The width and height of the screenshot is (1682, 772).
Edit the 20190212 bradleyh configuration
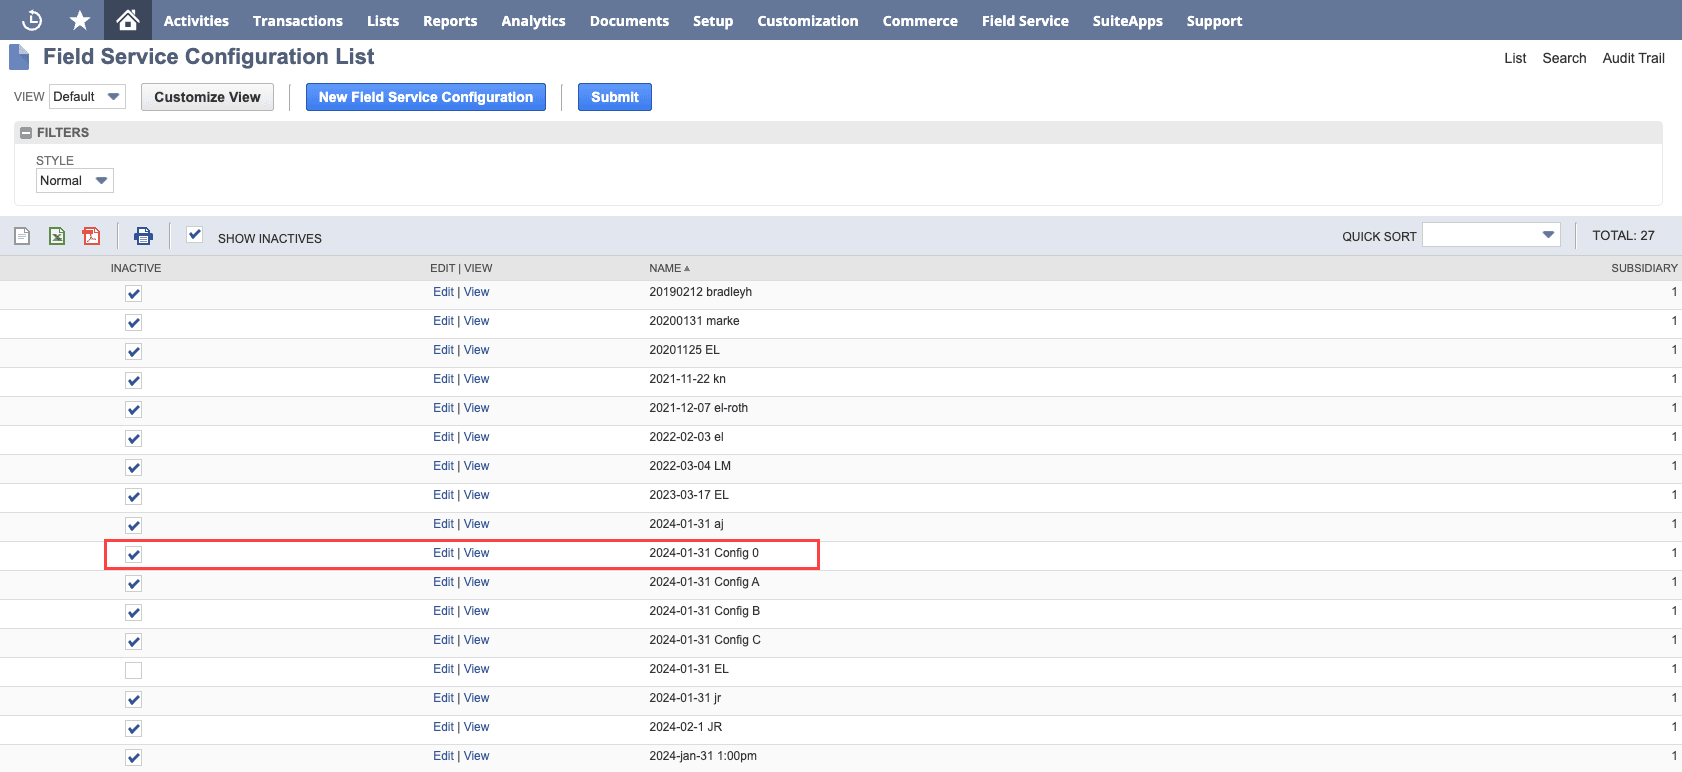(443, 292)
